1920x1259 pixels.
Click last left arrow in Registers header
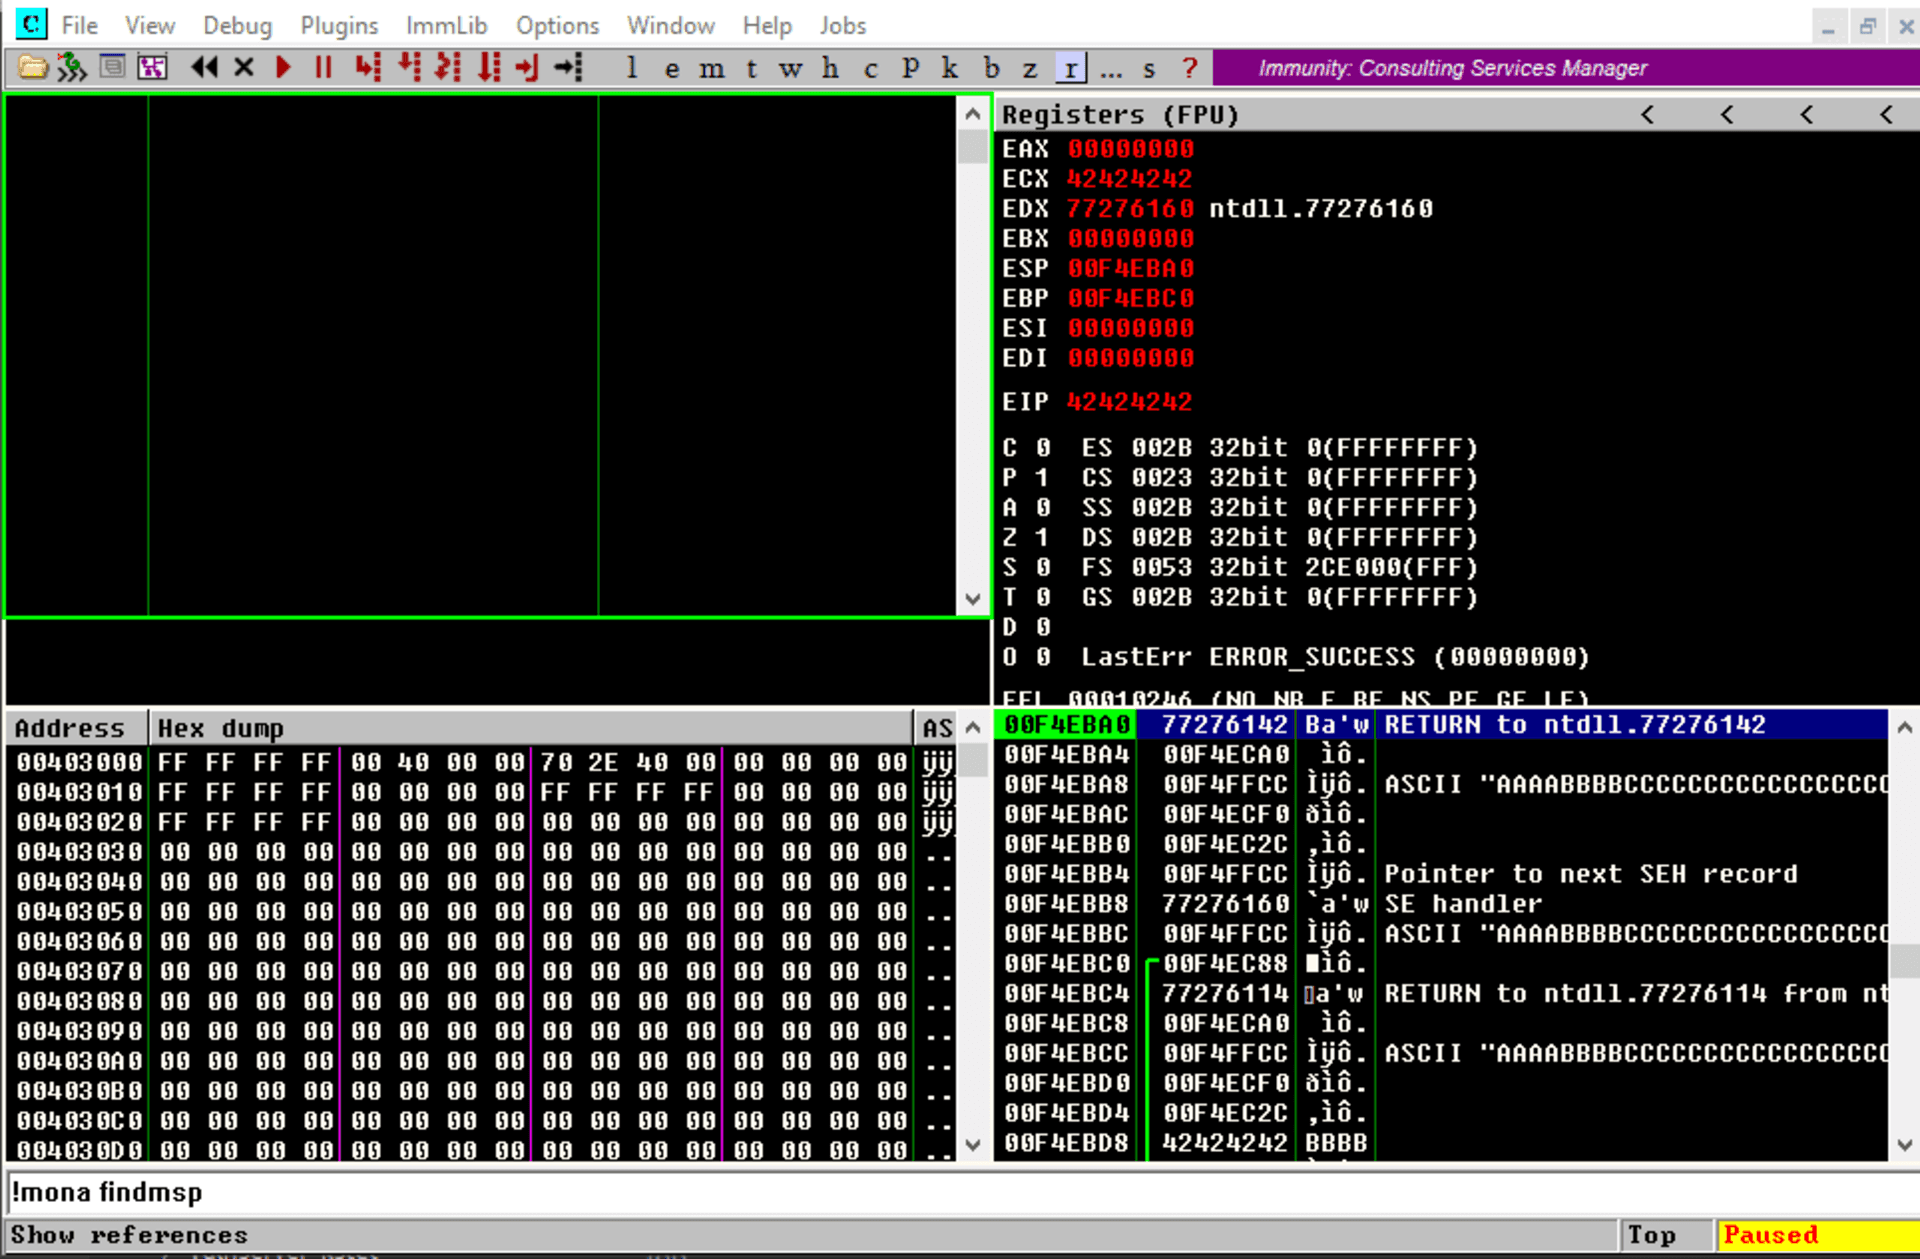point(1886,115)
